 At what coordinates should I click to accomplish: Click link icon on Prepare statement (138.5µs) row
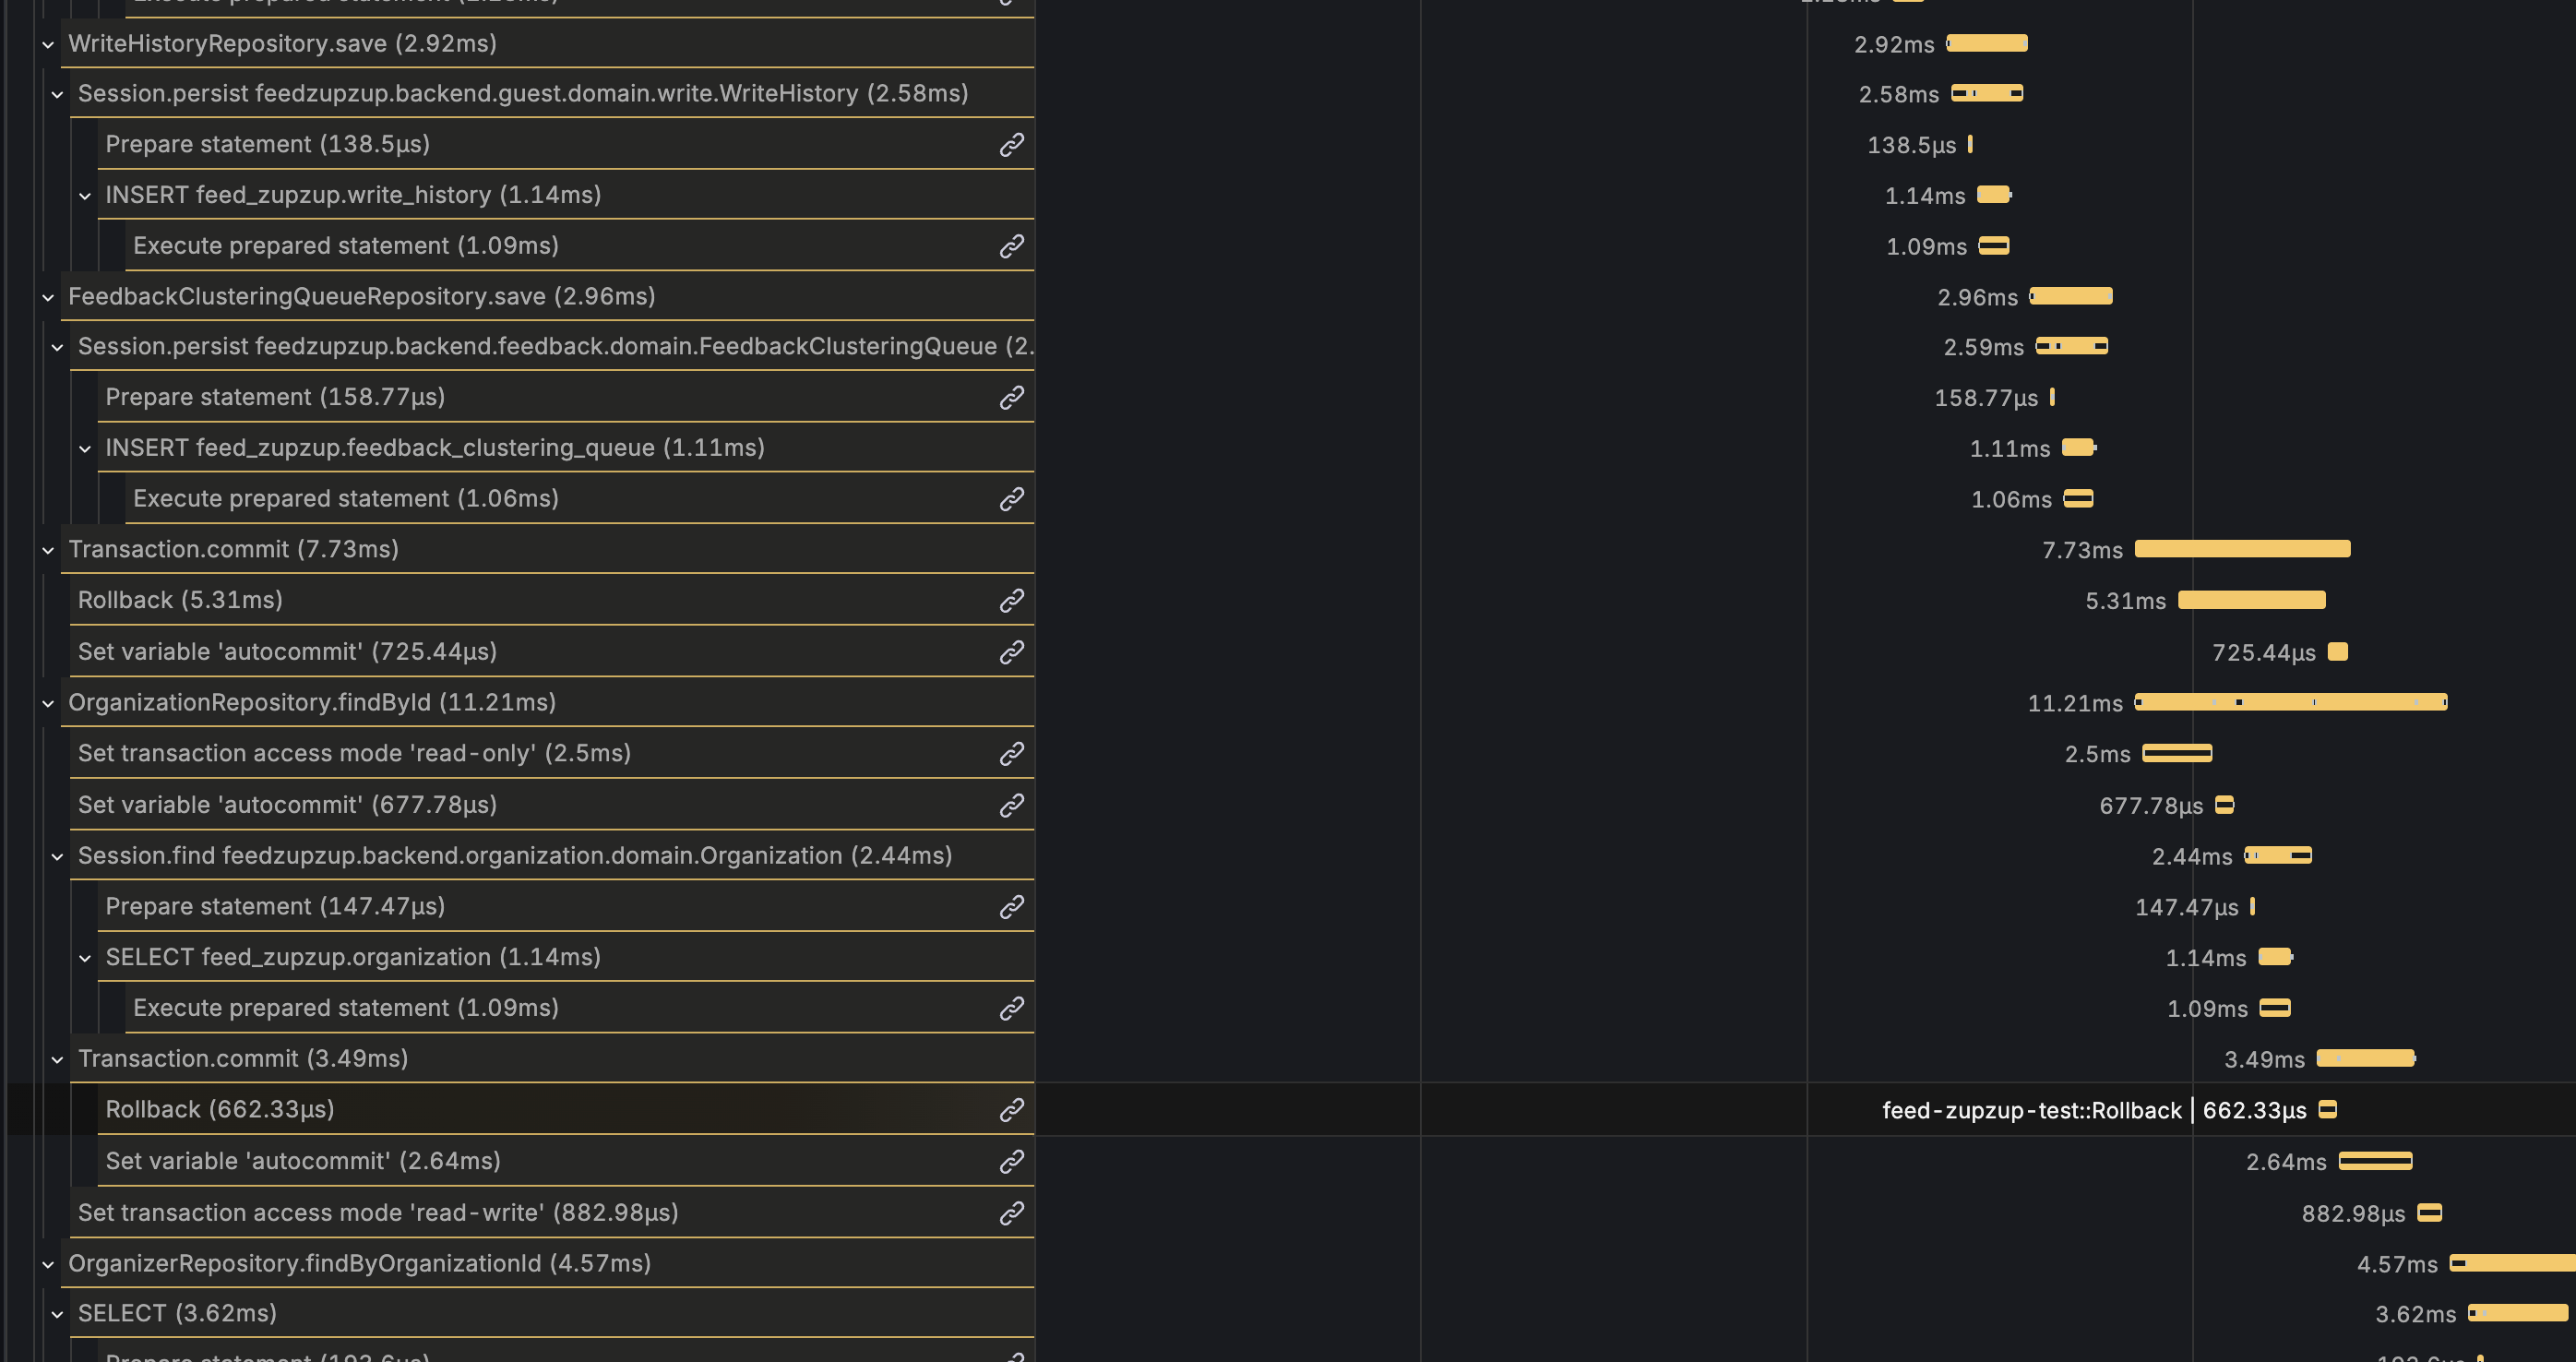pos(1012,145)
